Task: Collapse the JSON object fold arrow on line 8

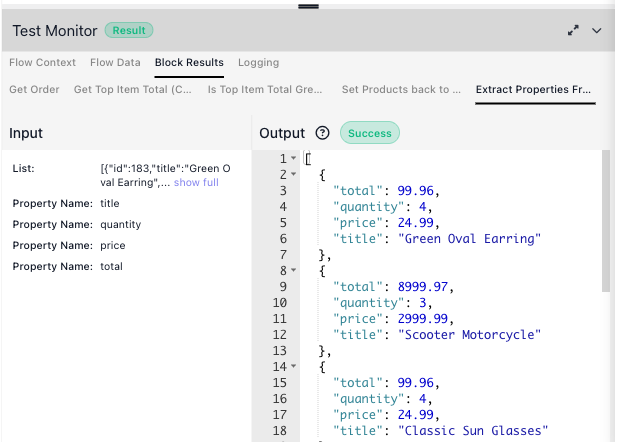Action: [x=294, y=270]
